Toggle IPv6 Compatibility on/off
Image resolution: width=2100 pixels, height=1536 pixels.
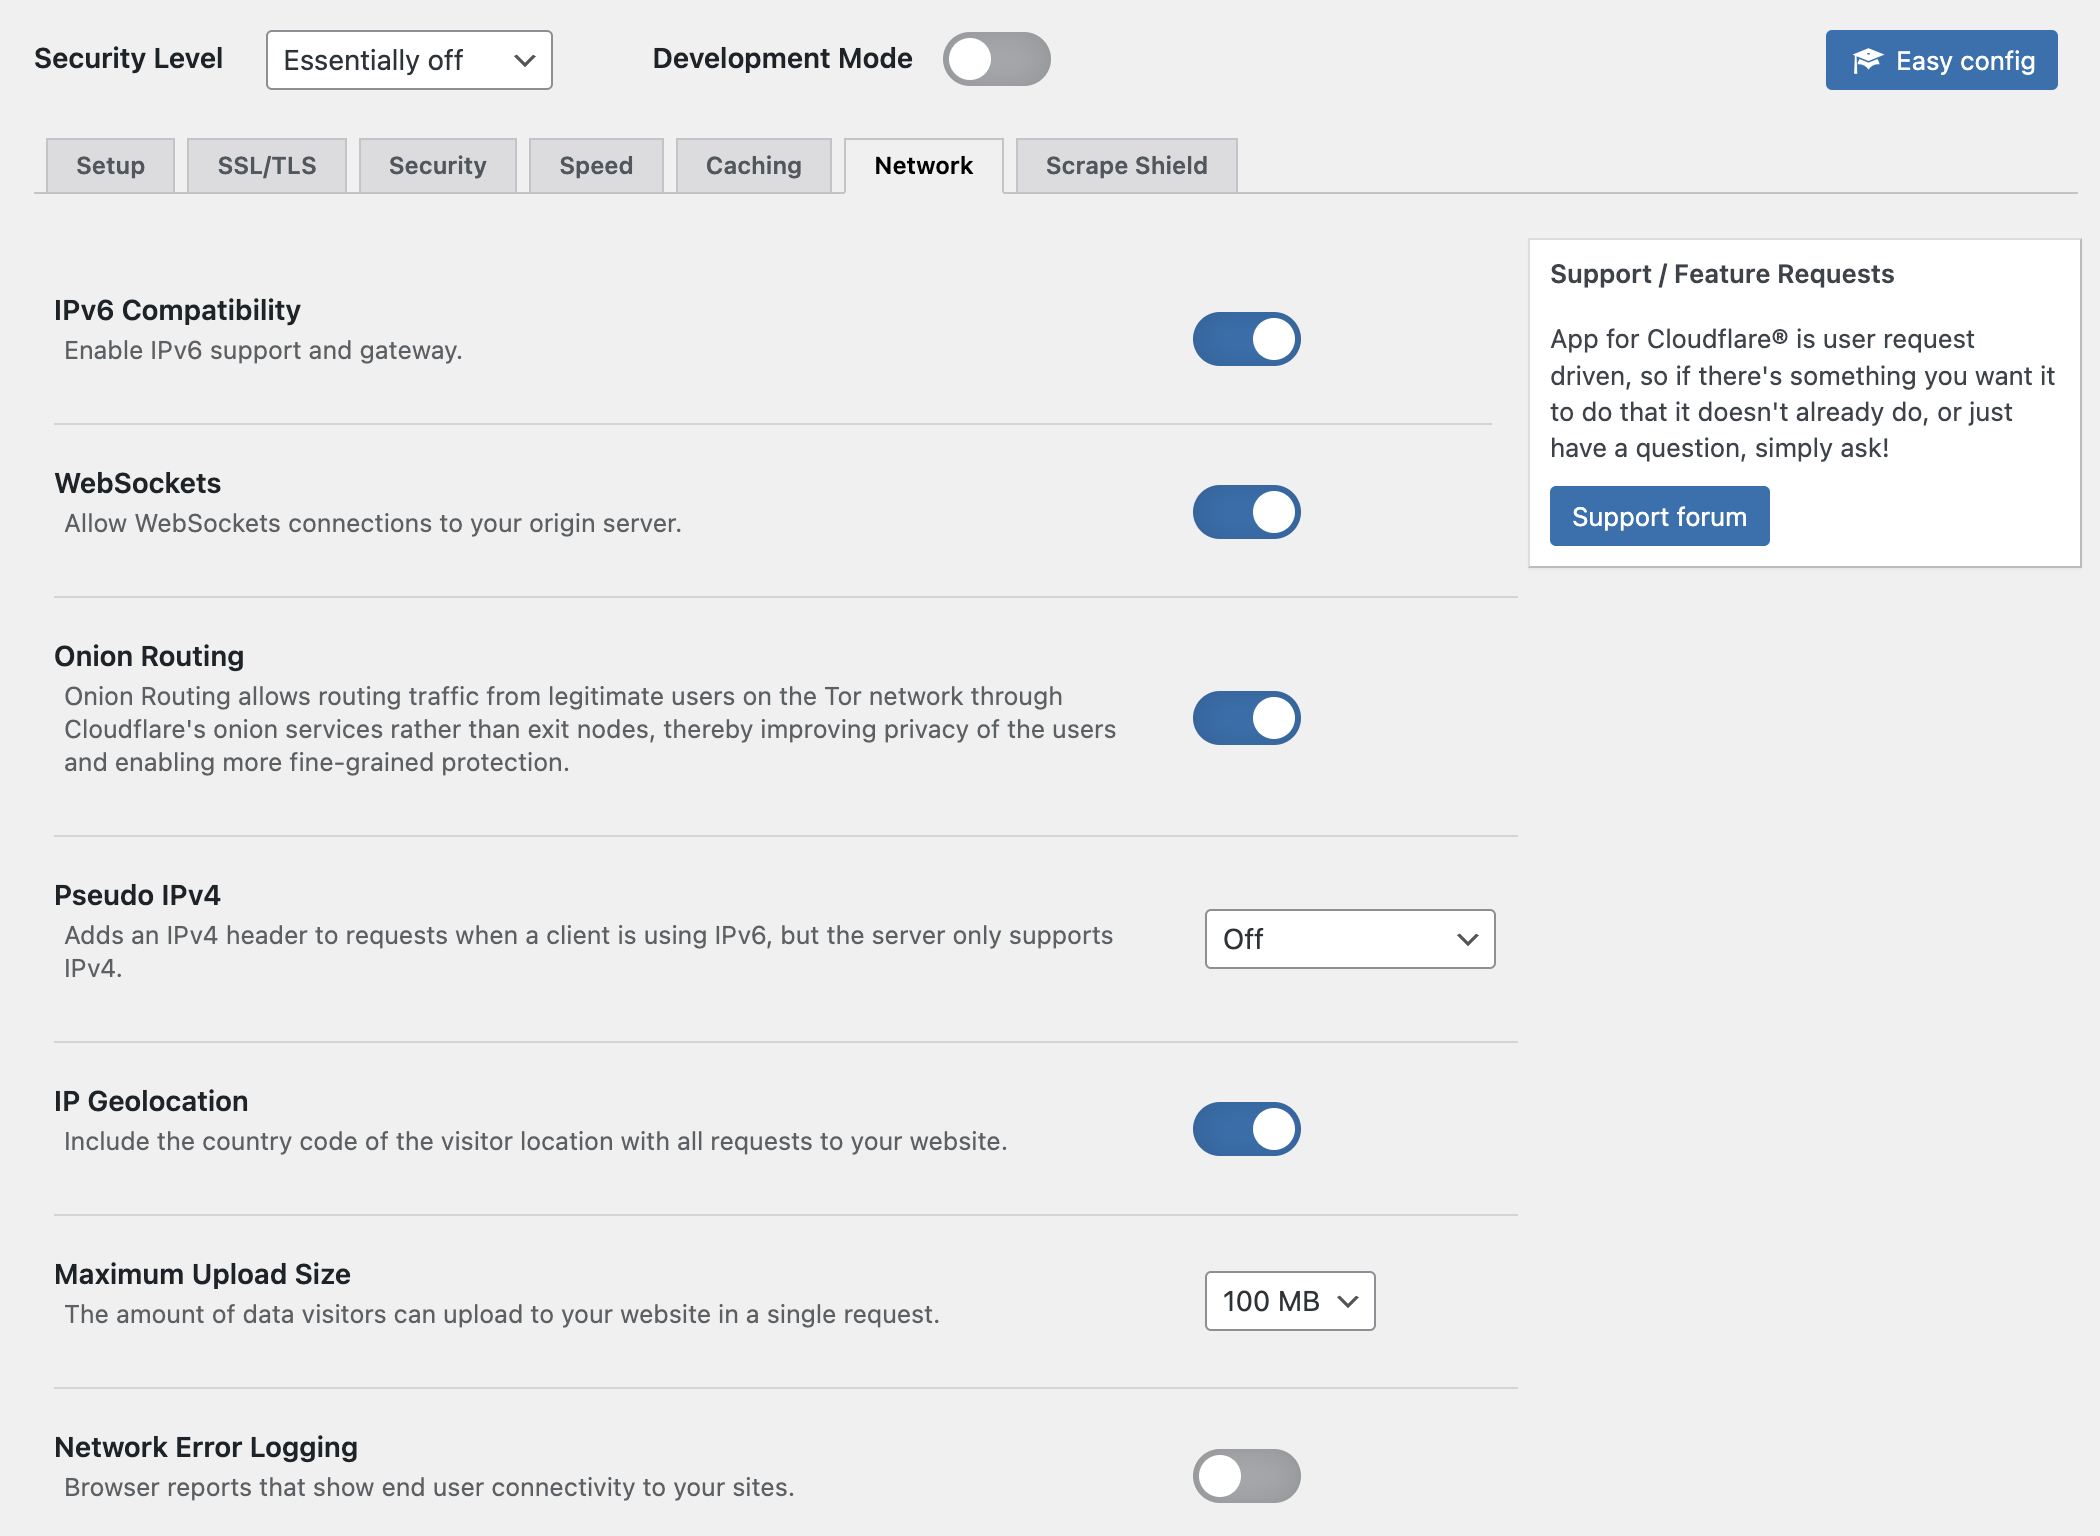(1246, 338)
